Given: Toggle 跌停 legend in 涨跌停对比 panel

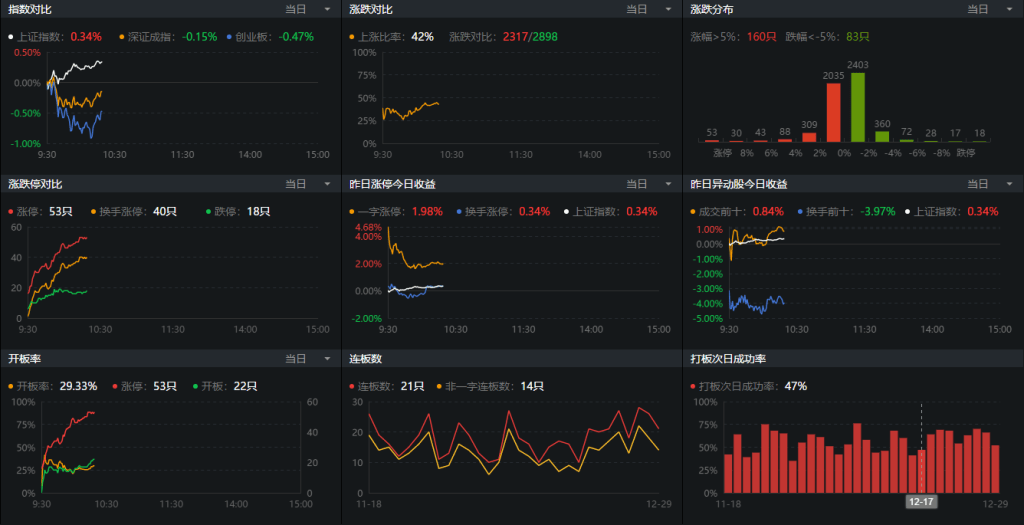Looking at the screenshot, I should point(236,211).
